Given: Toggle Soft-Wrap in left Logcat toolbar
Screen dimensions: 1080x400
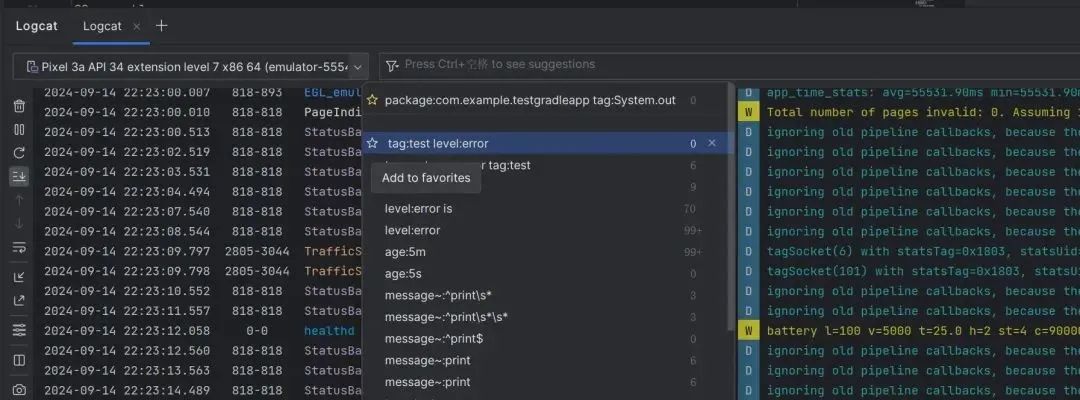Looking at the screenshot, I should (x=19, y=247).
